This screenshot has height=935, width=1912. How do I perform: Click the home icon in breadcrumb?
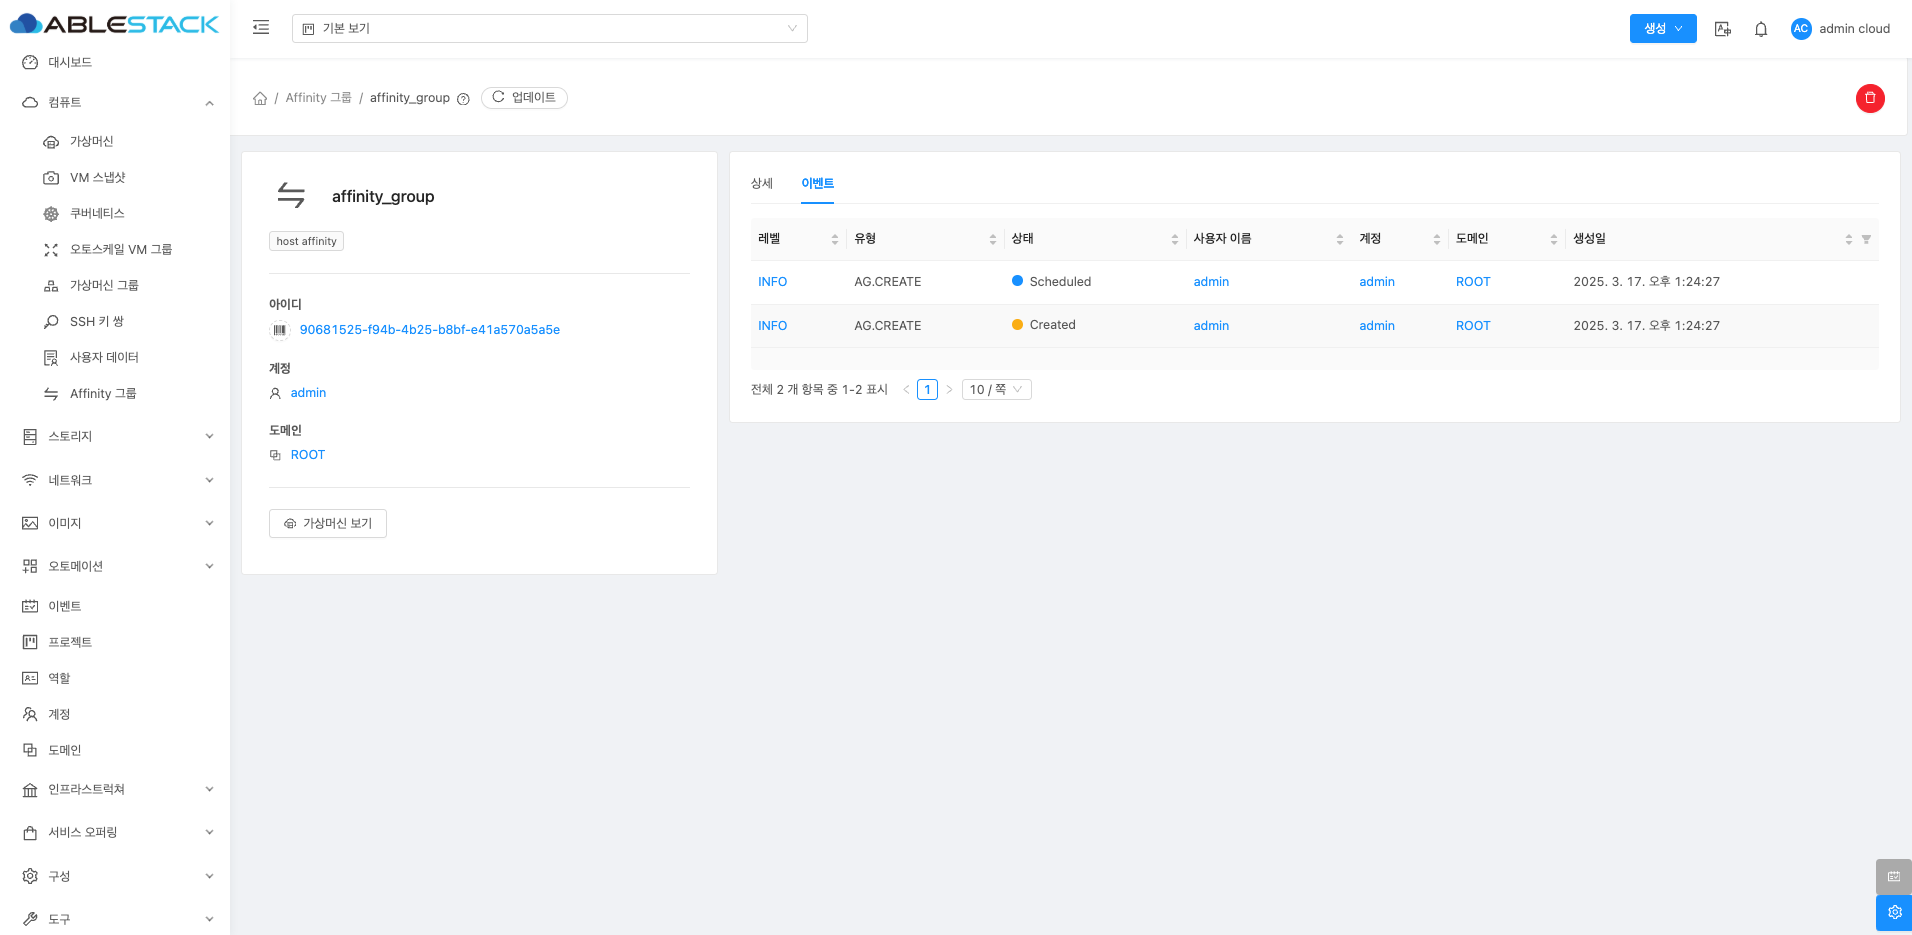(260, 98)
